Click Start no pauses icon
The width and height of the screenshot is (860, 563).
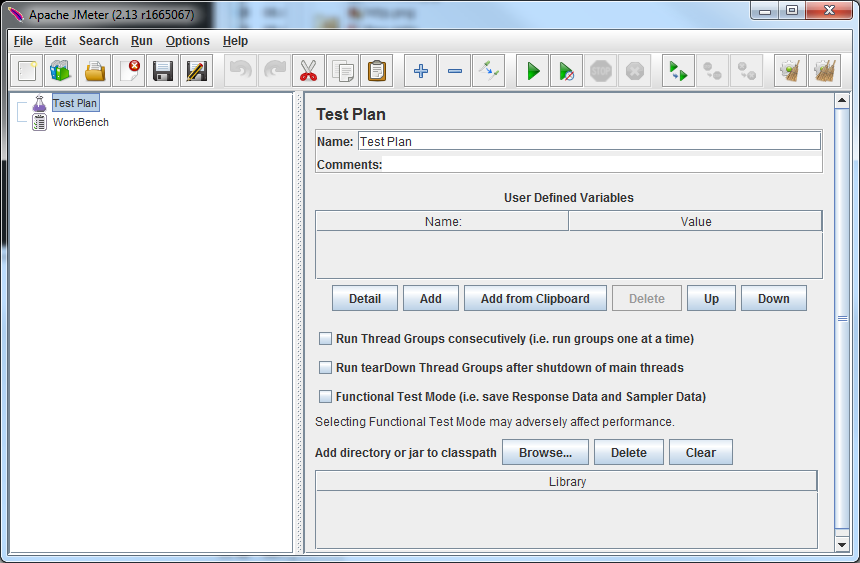click(x=567, y=71)
